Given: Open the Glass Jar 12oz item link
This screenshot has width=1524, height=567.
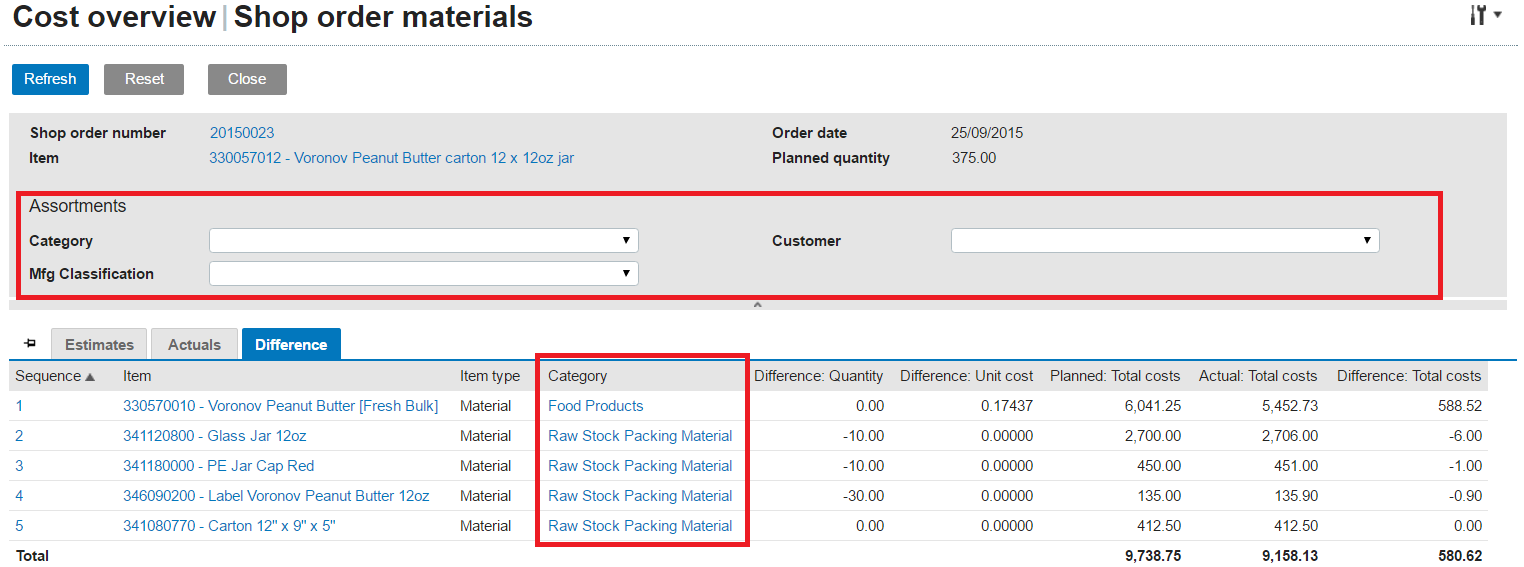Looking at the screenshot, I should coord(214,436).
